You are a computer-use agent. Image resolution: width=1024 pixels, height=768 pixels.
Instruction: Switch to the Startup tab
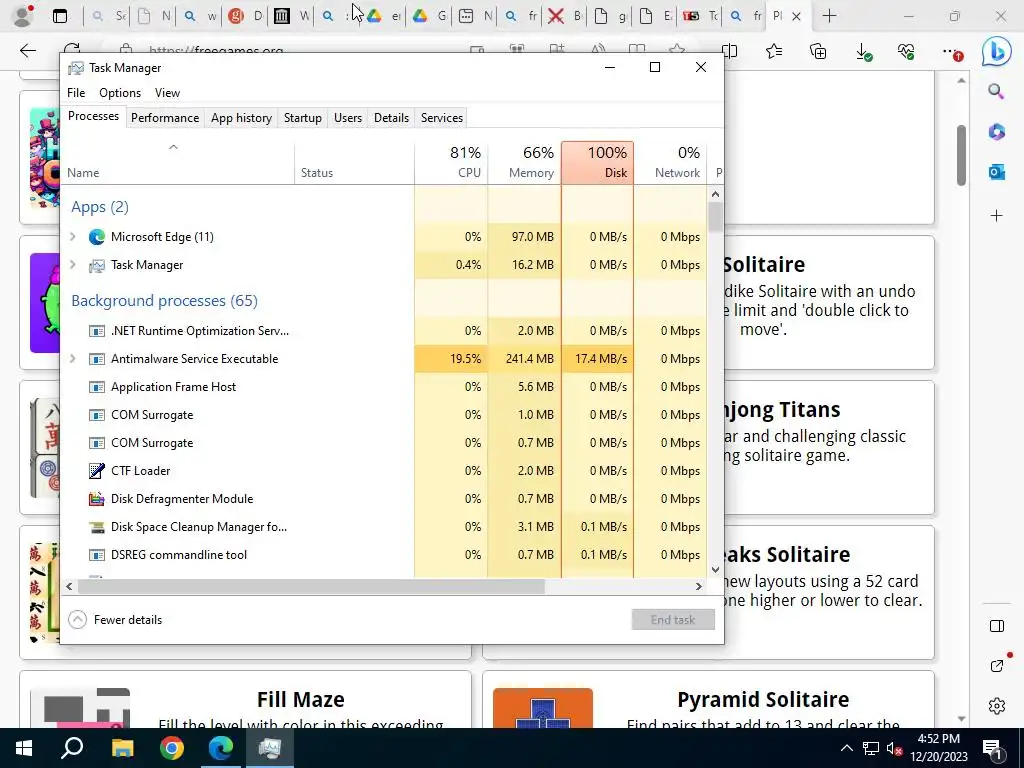tap(302, 118)
